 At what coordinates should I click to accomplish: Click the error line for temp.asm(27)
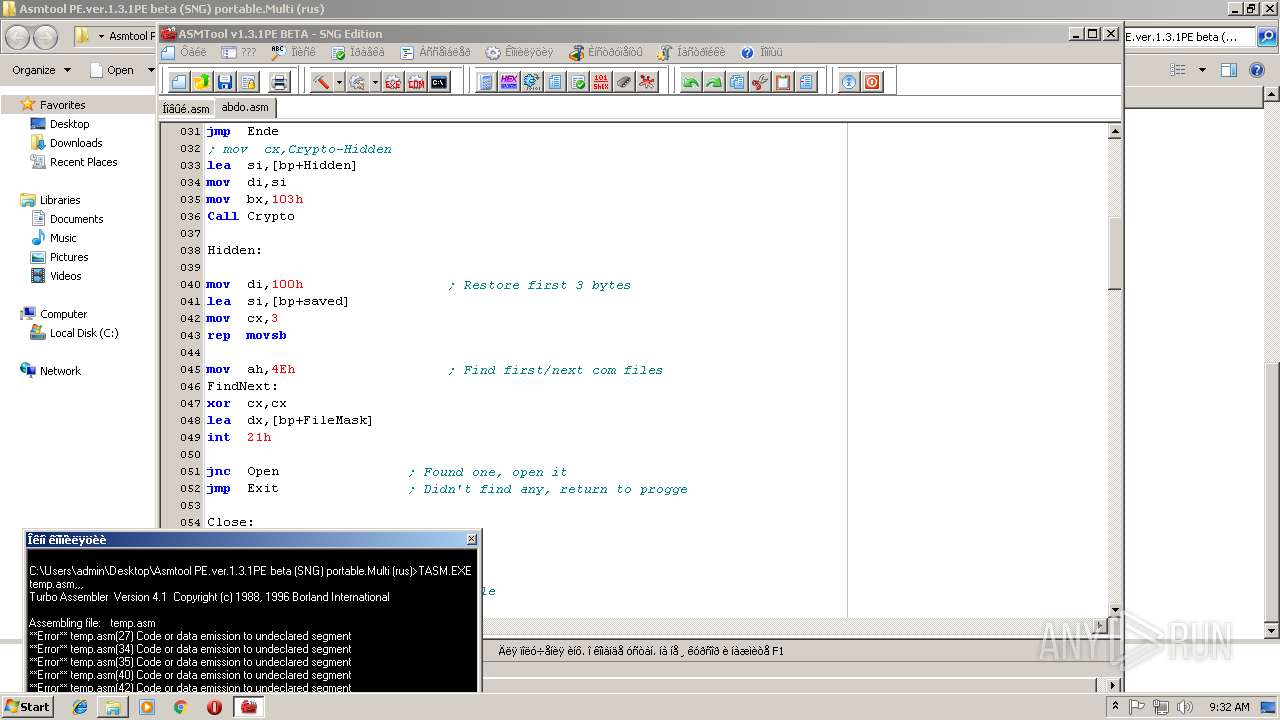click(190, 636)
